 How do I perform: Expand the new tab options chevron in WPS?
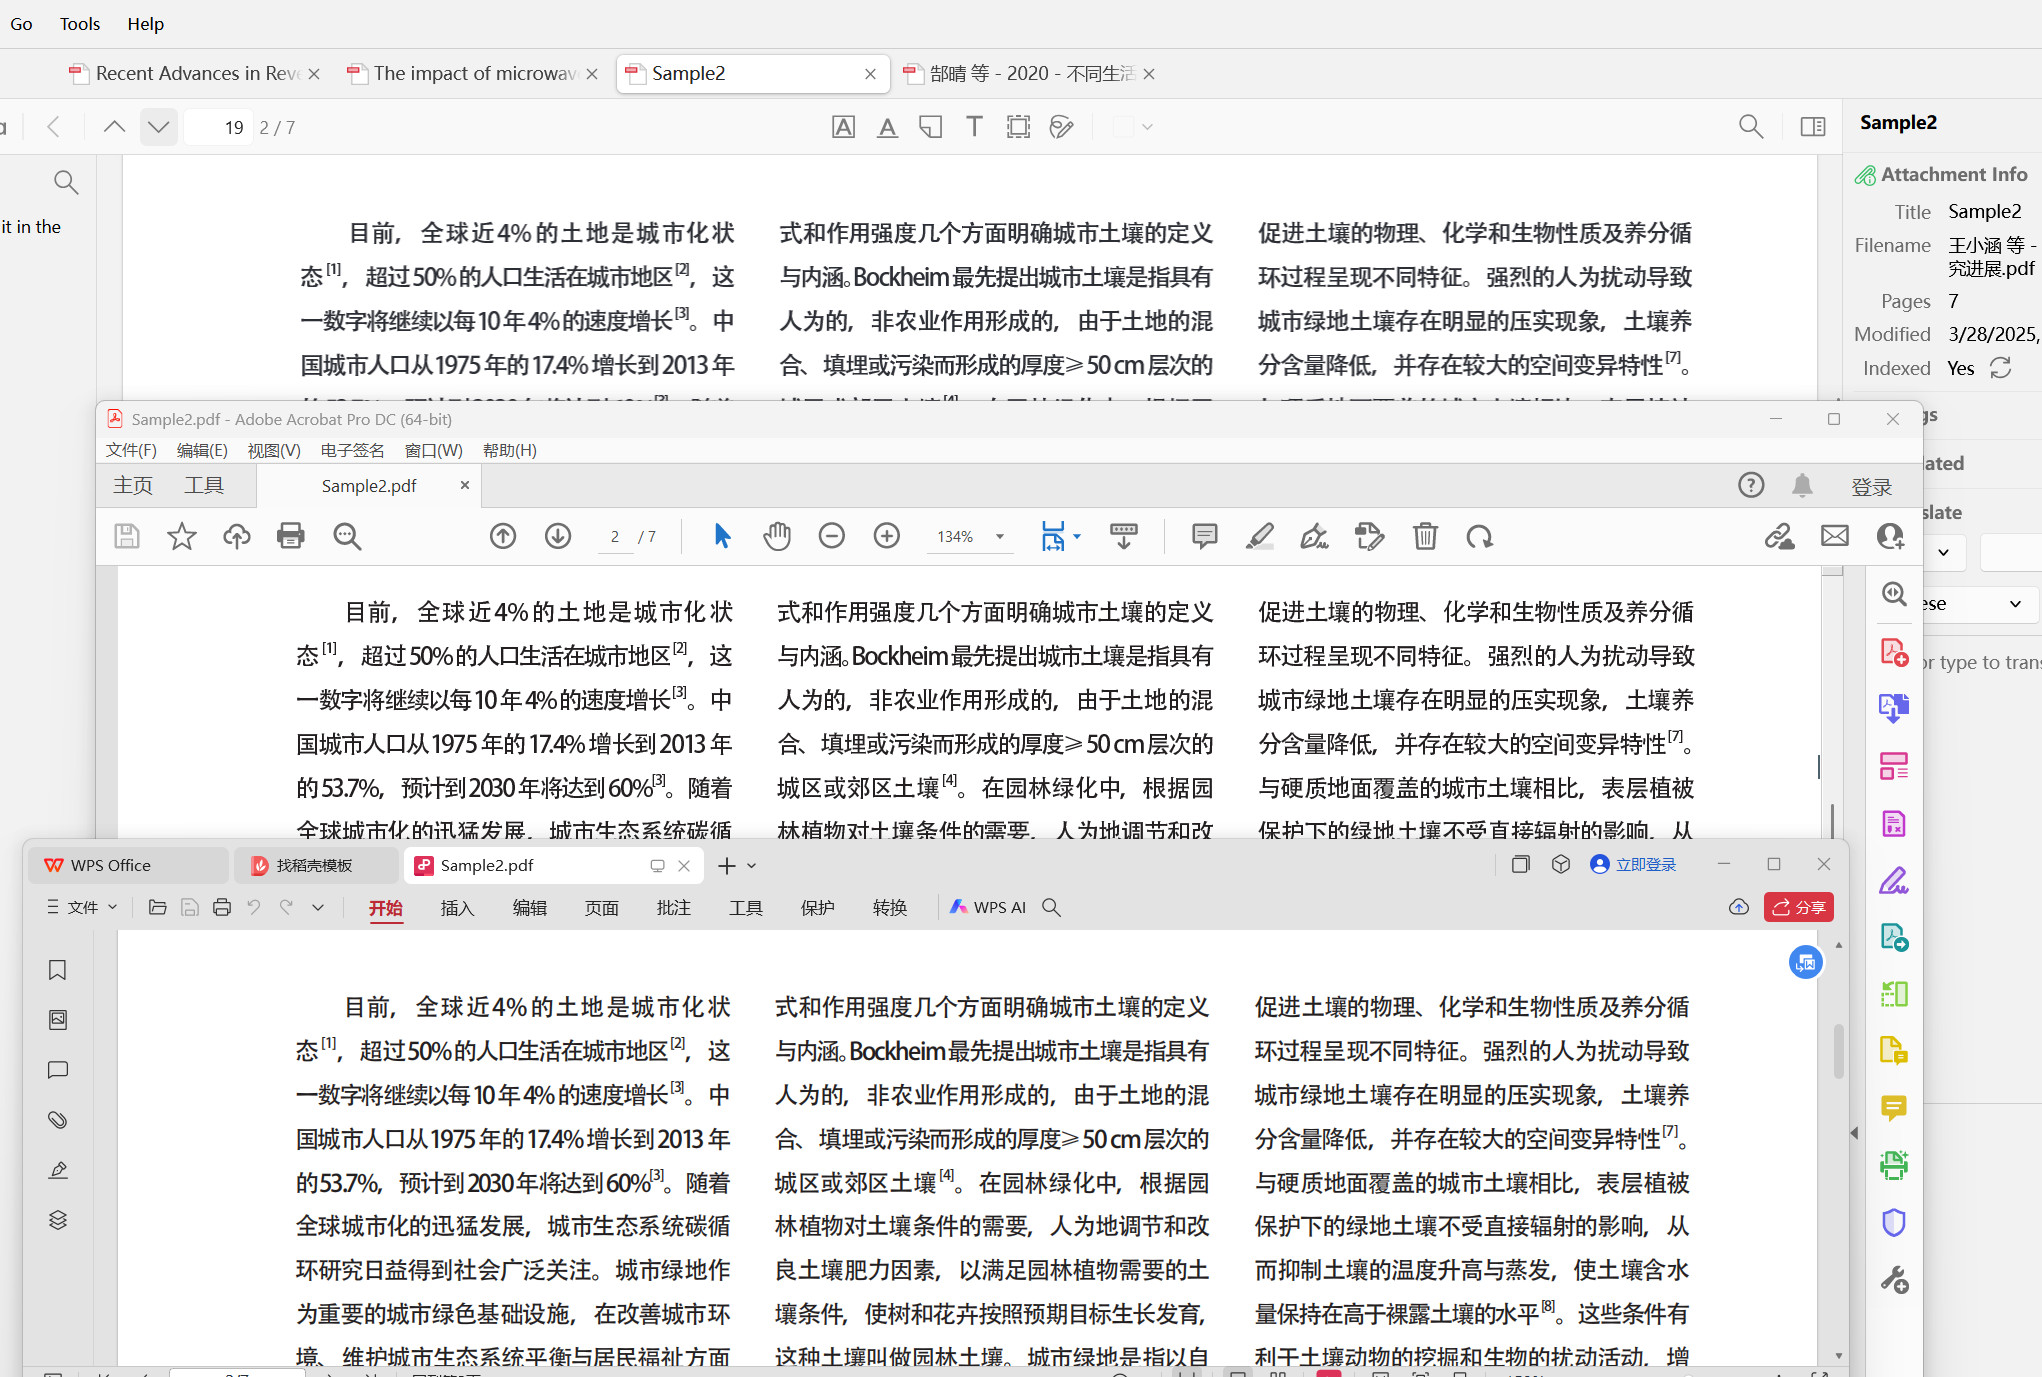(x=752, y=866)
